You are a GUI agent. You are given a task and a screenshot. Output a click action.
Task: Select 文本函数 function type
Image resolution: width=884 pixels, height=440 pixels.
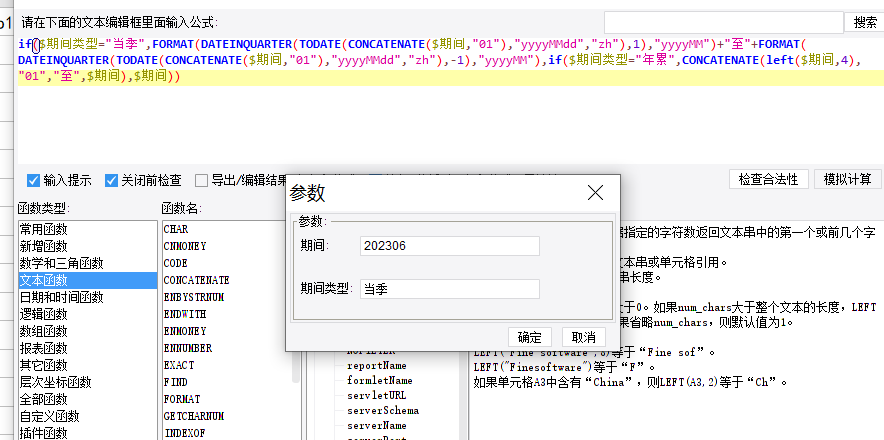[87, 280]
